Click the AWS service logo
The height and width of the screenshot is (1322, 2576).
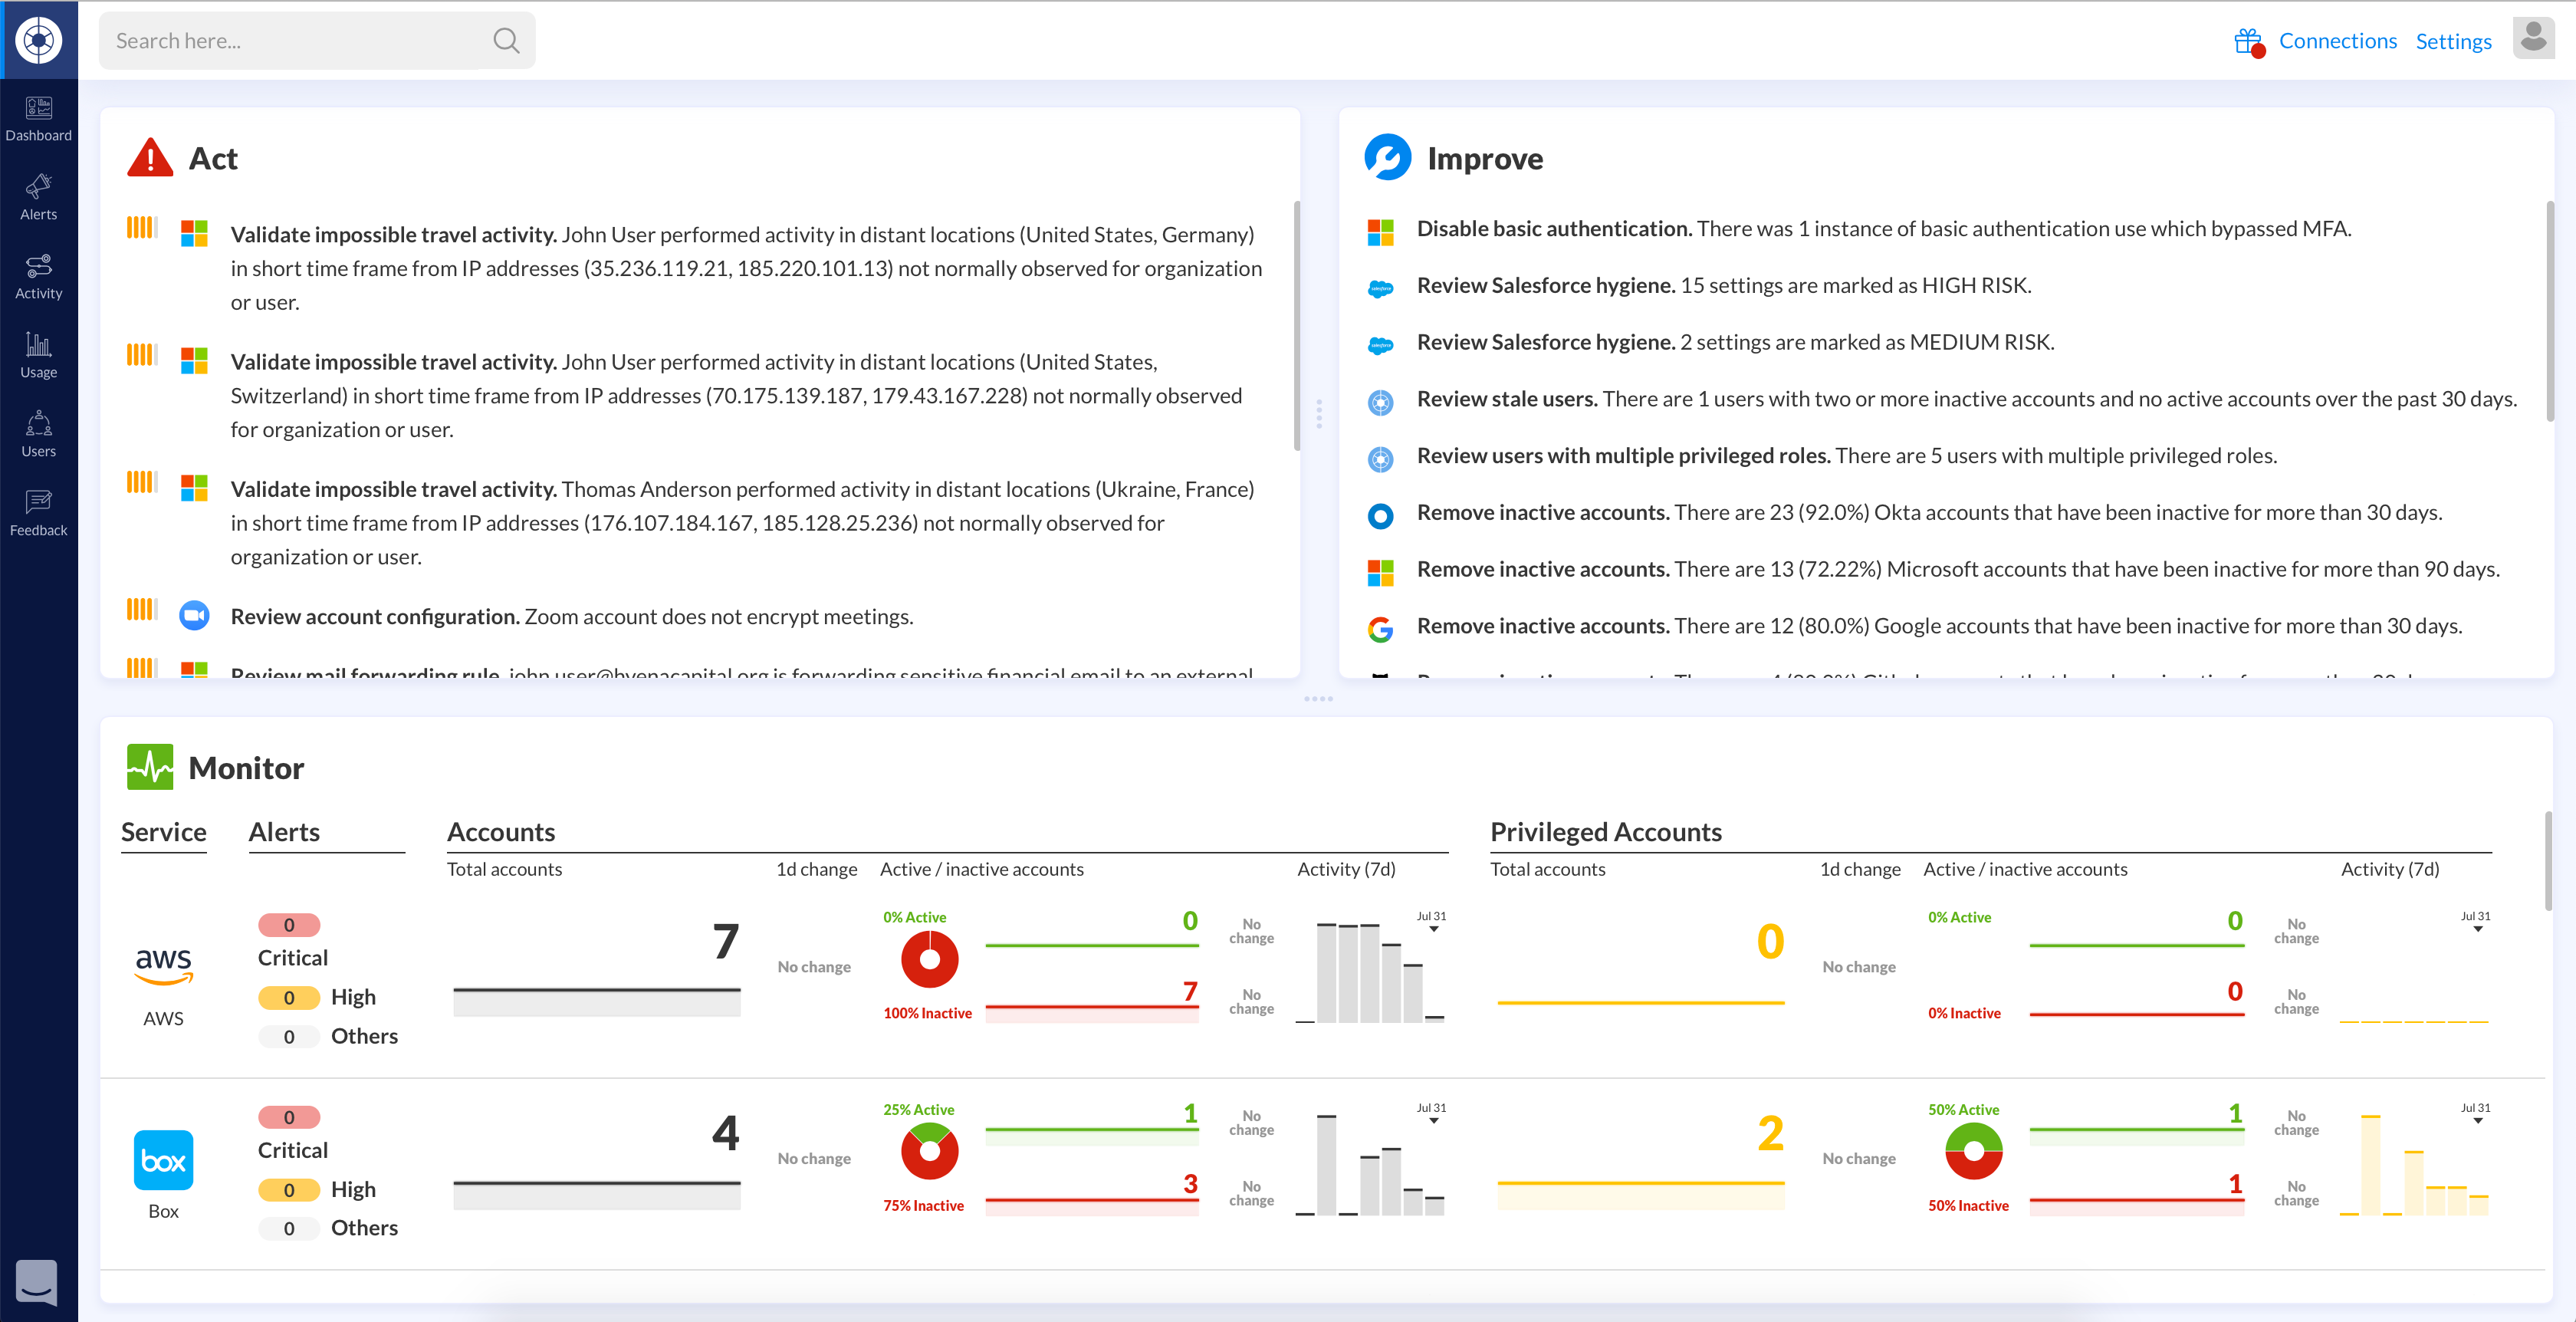163,966
